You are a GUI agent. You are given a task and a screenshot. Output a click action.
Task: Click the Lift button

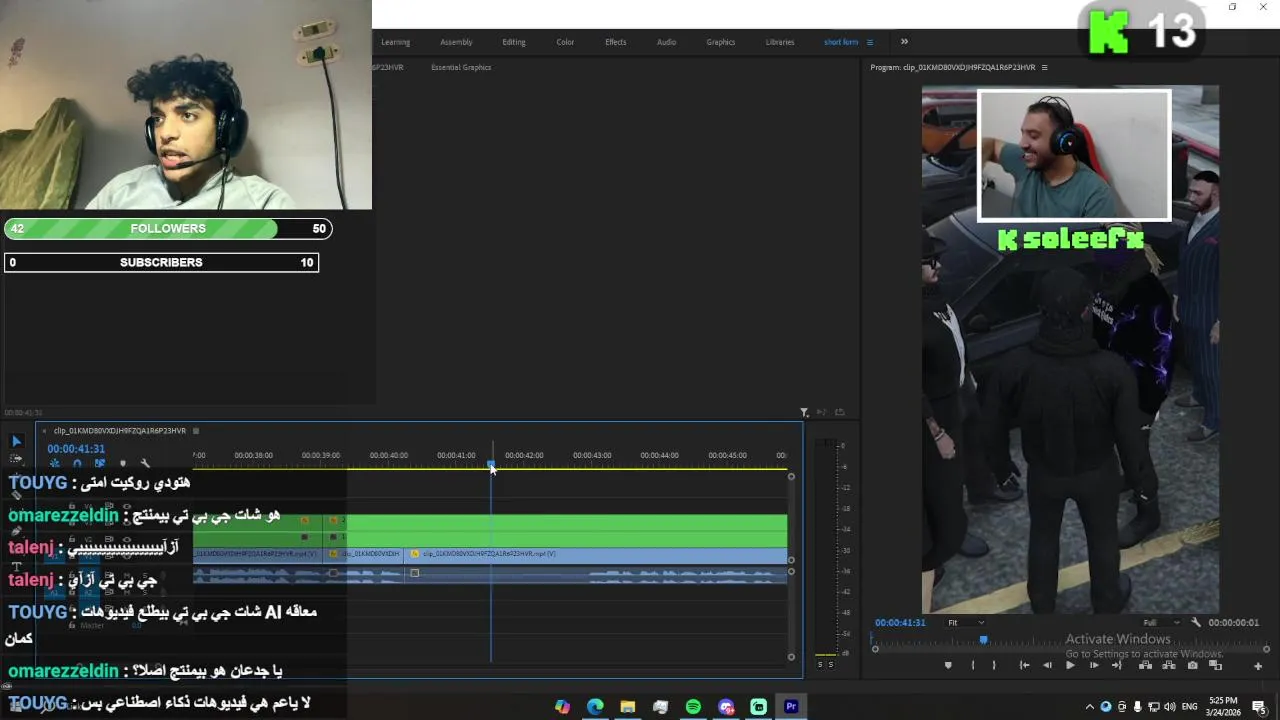pos(1145,665)
